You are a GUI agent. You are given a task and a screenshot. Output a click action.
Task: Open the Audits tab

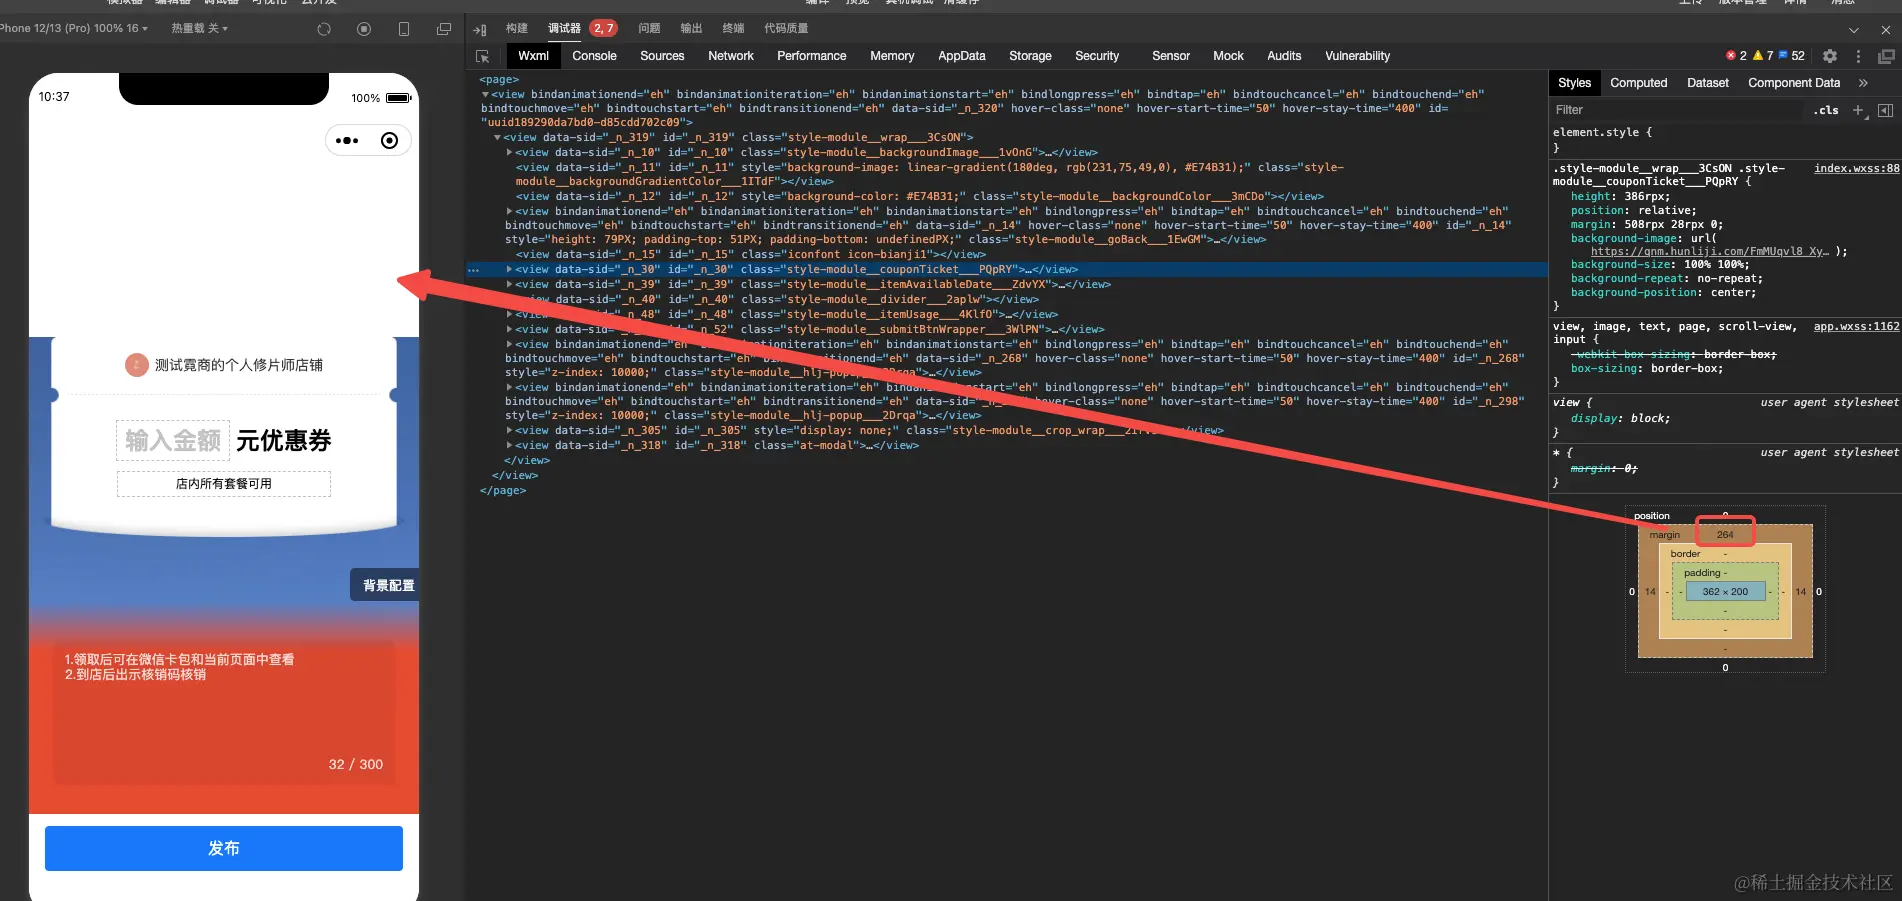[1284, 56]
